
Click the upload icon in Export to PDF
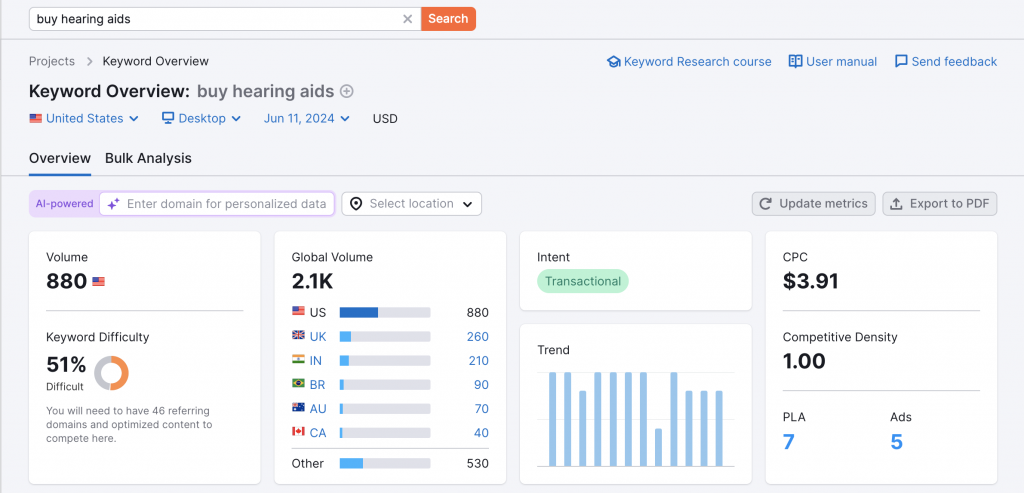[x=897, y=204]
